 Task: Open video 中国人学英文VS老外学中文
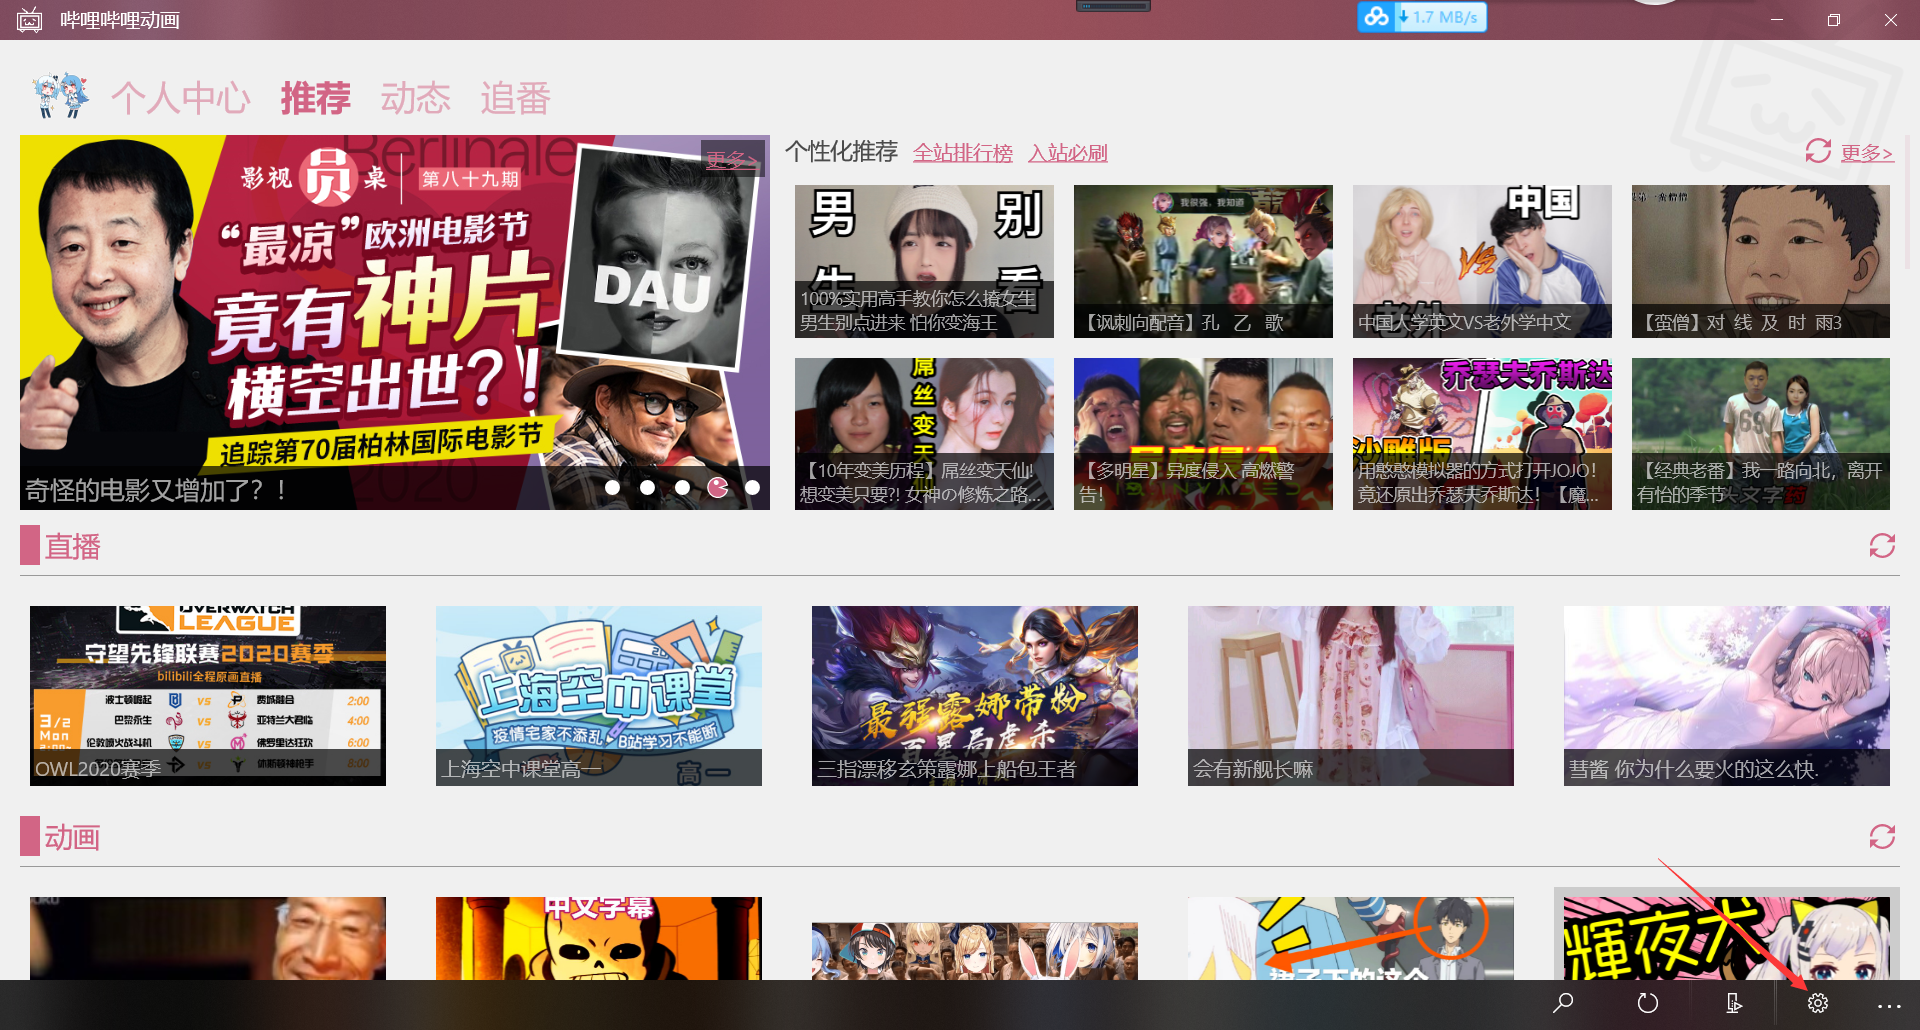click(1482, 261)
